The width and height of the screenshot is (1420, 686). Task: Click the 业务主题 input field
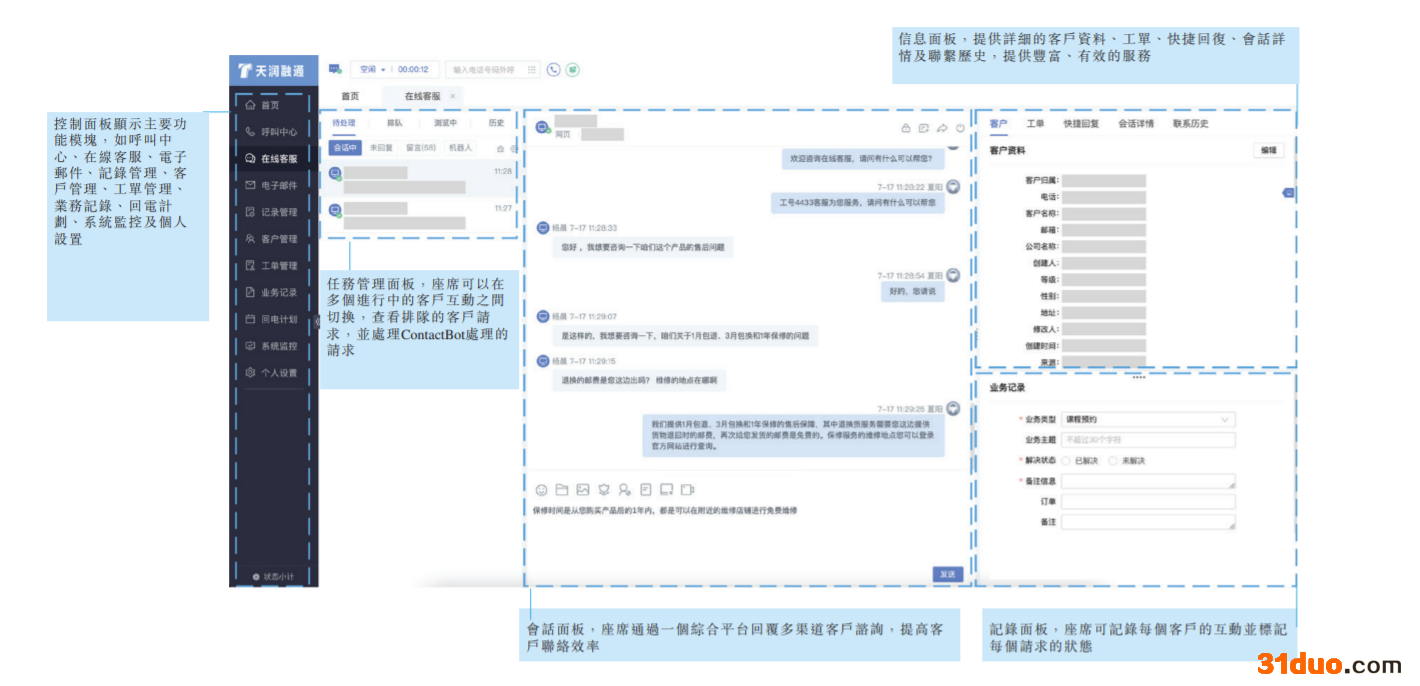coord(1148,440)
